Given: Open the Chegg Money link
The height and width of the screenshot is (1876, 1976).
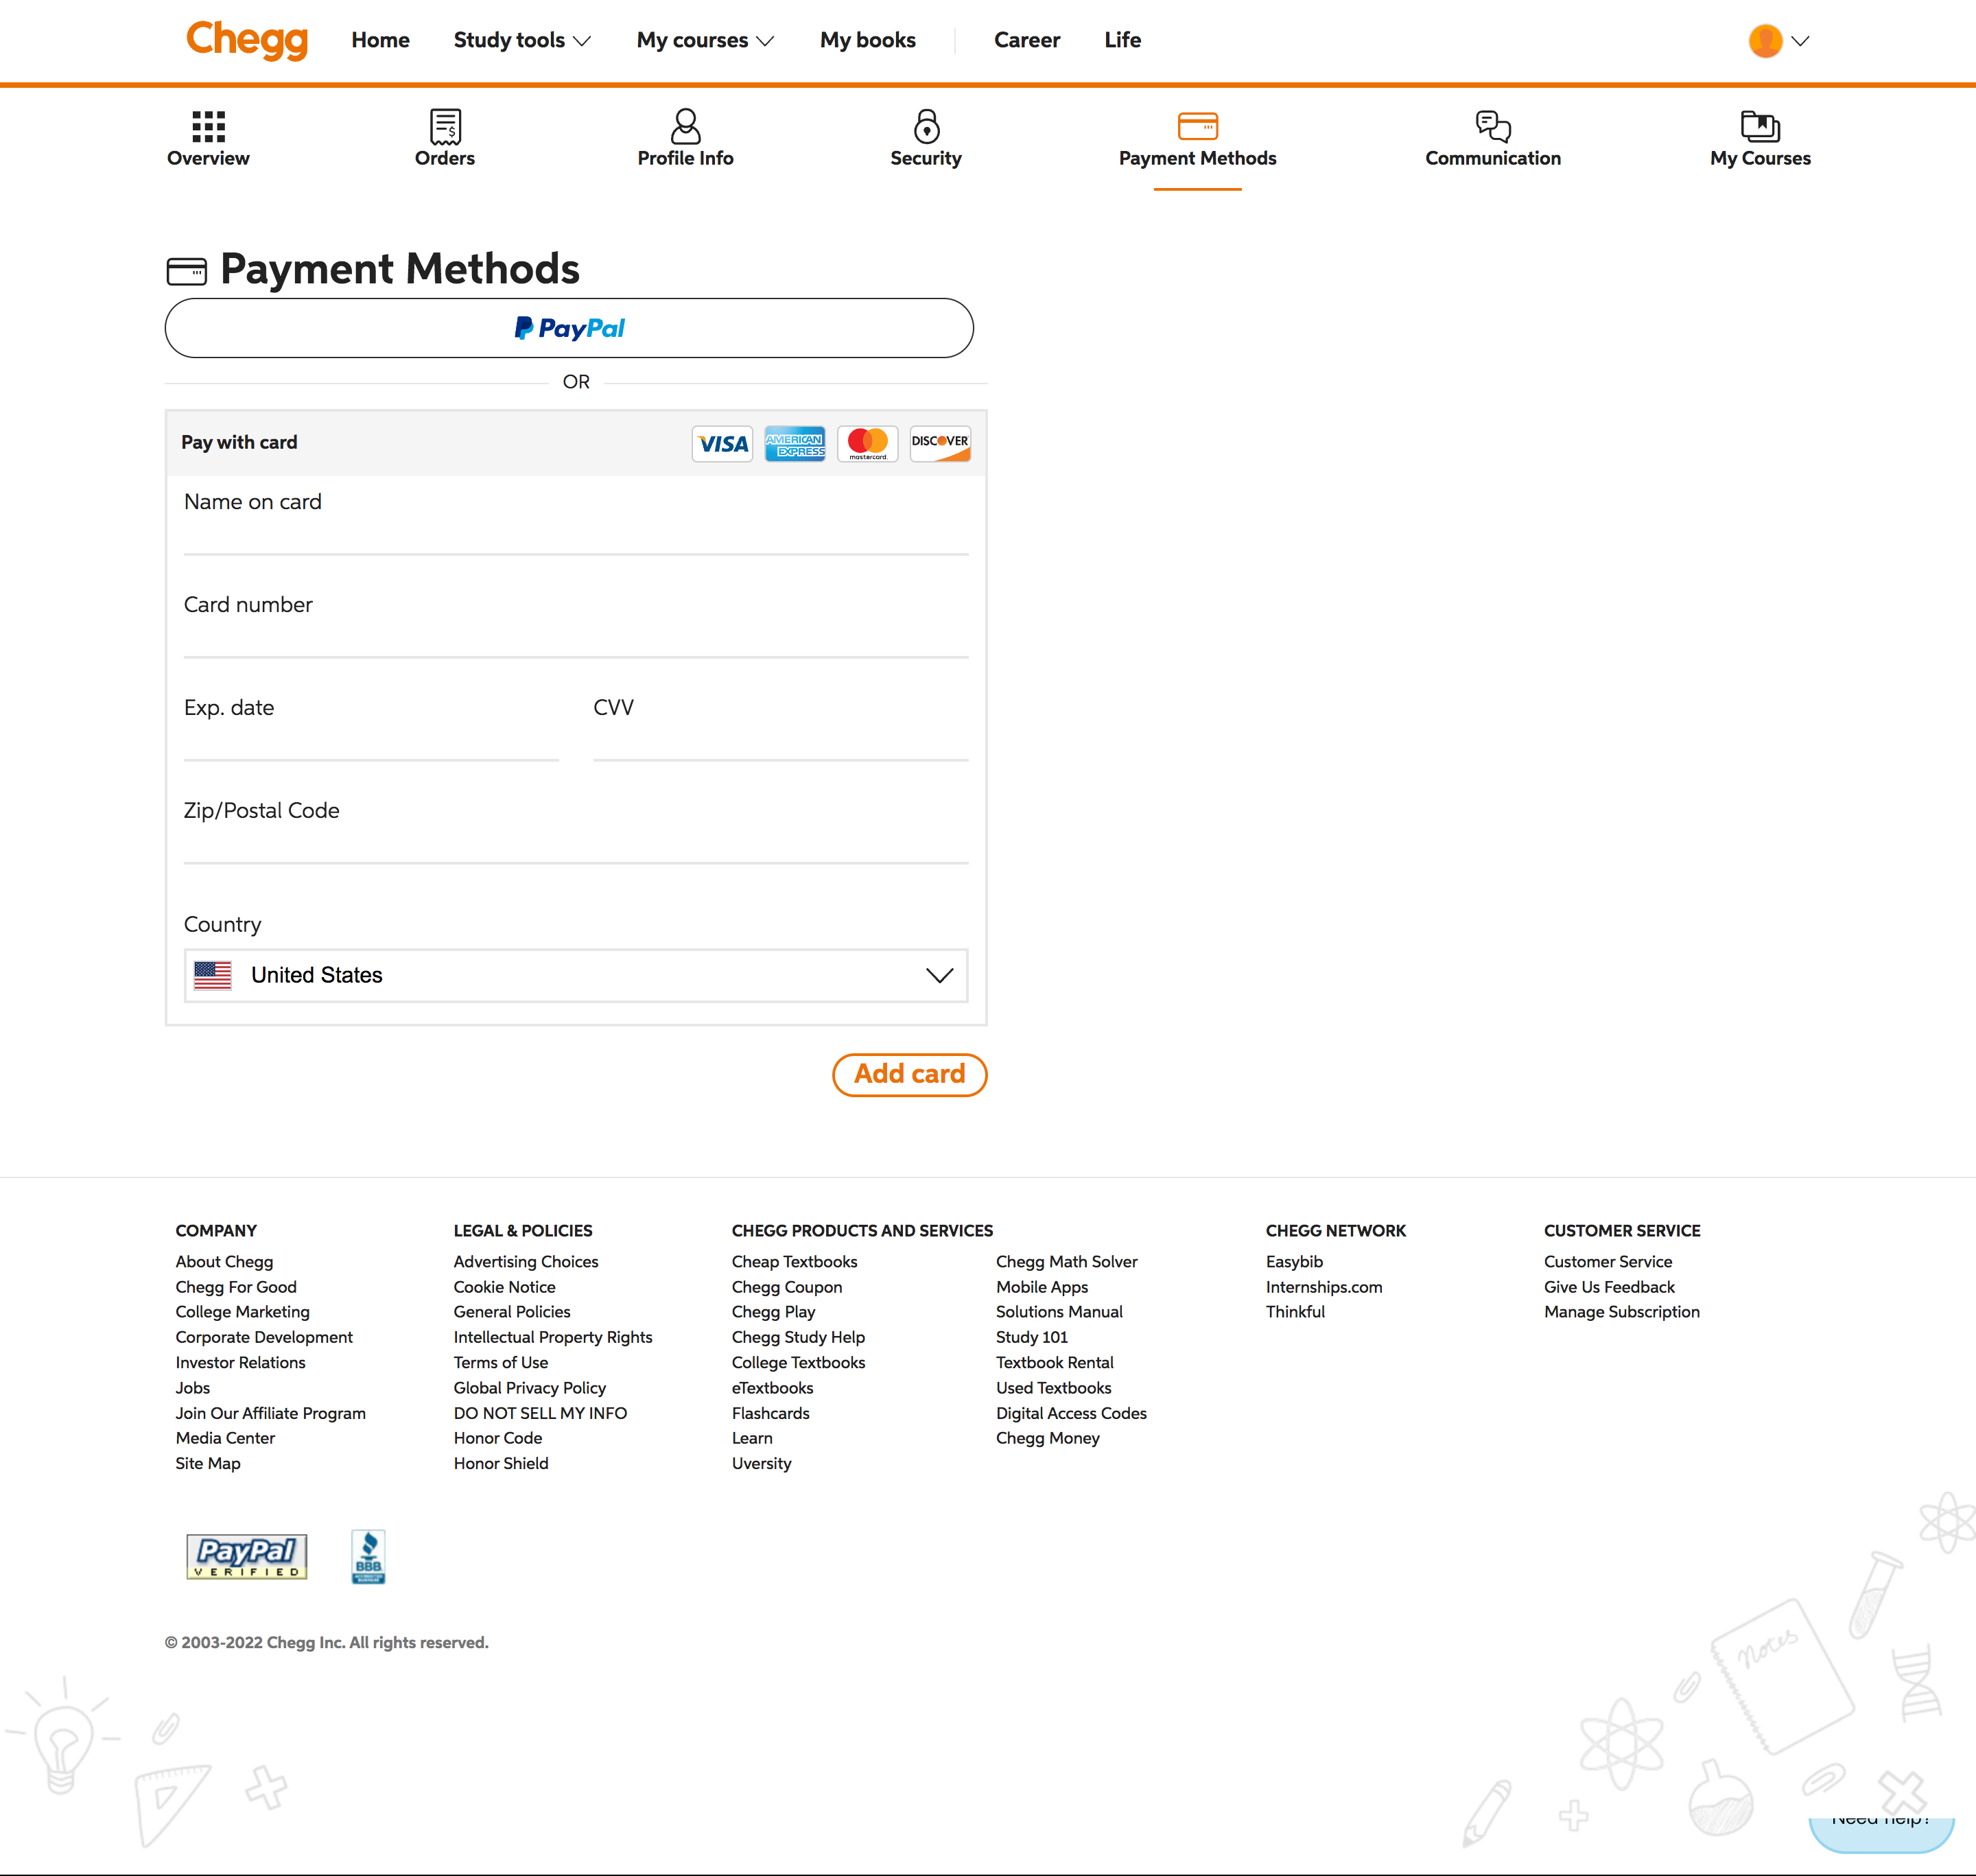Looking at the screenshot, I should pyautogui.click(x=1047, y=1438).
